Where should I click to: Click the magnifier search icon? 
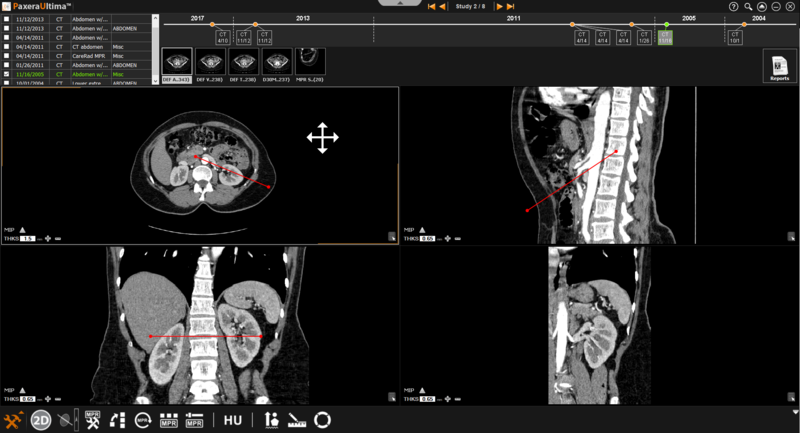pos(748,6)
